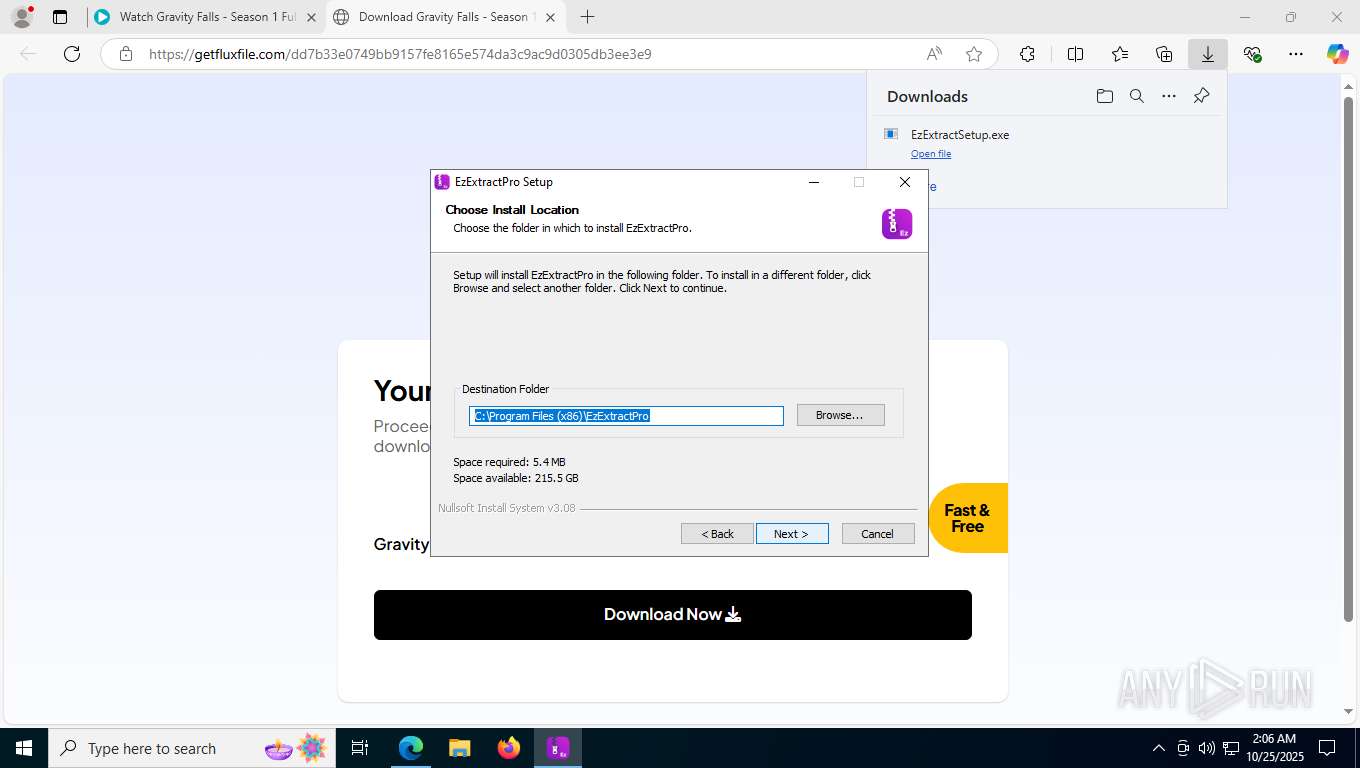The image size is (1360, 768).
Task: Click the Choose Install Location heading
Action: [512, 210]
